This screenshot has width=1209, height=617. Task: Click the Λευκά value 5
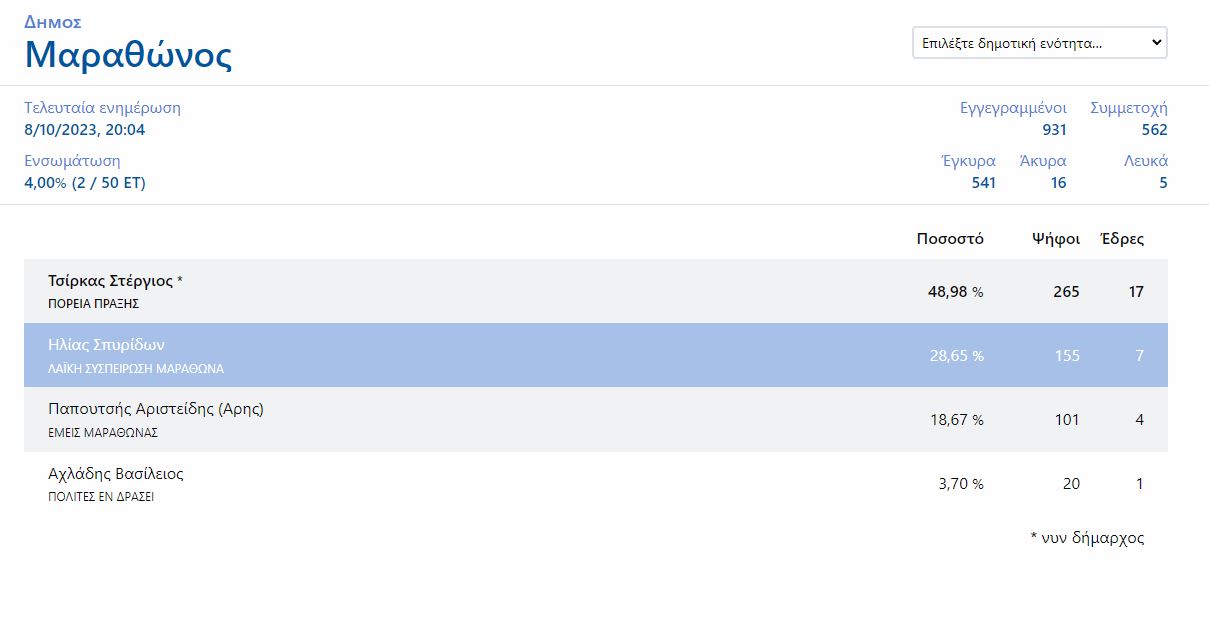[1163, 183]
